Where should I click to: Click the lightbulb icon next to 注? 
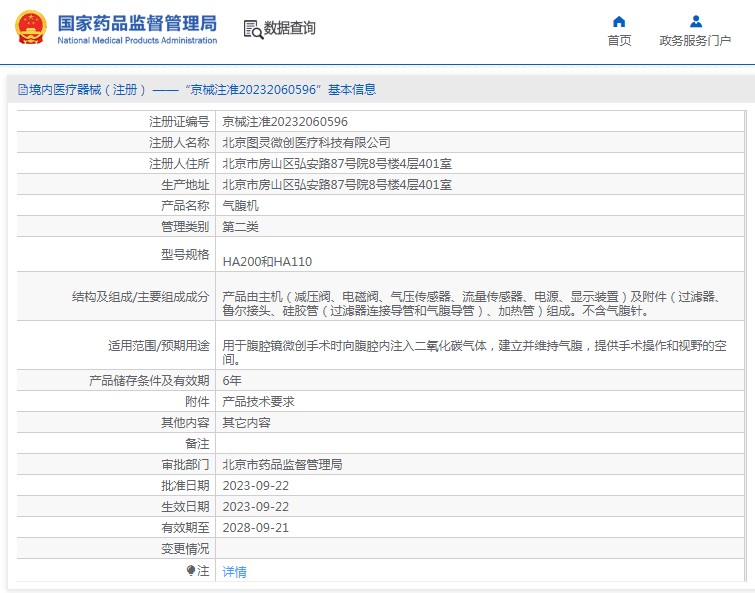[x=191, y=570]
